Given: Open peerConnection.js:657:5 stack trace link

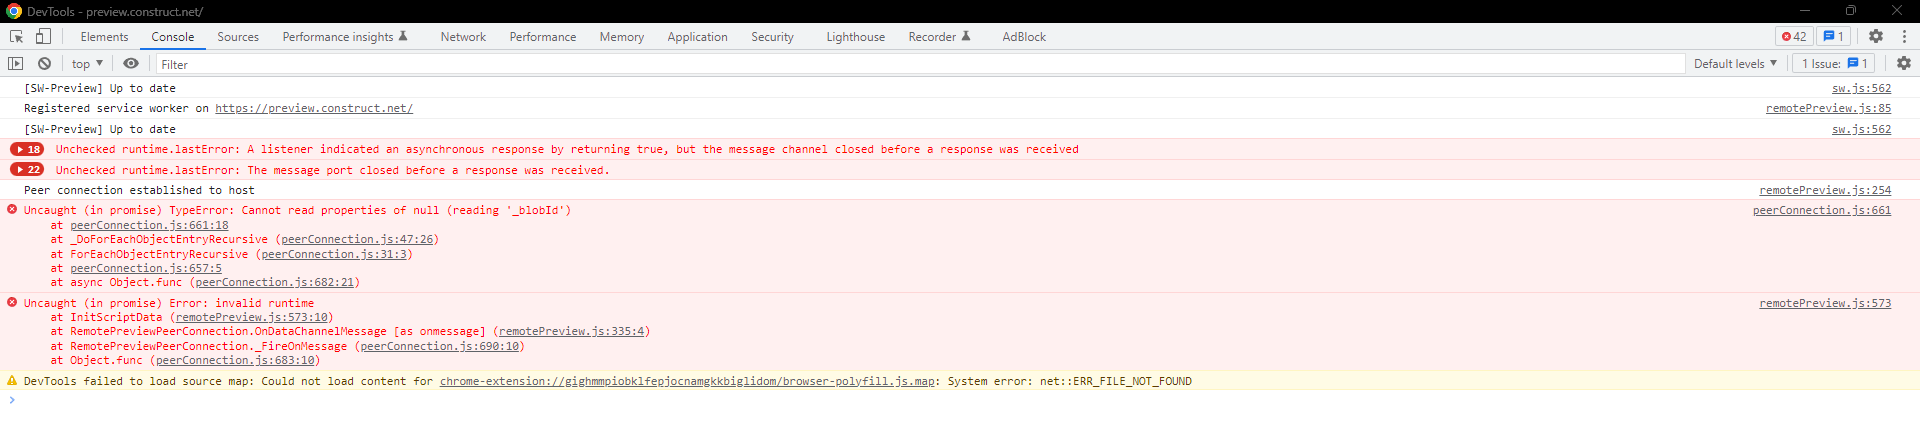Looking at the screenshot, I should 146,268.
